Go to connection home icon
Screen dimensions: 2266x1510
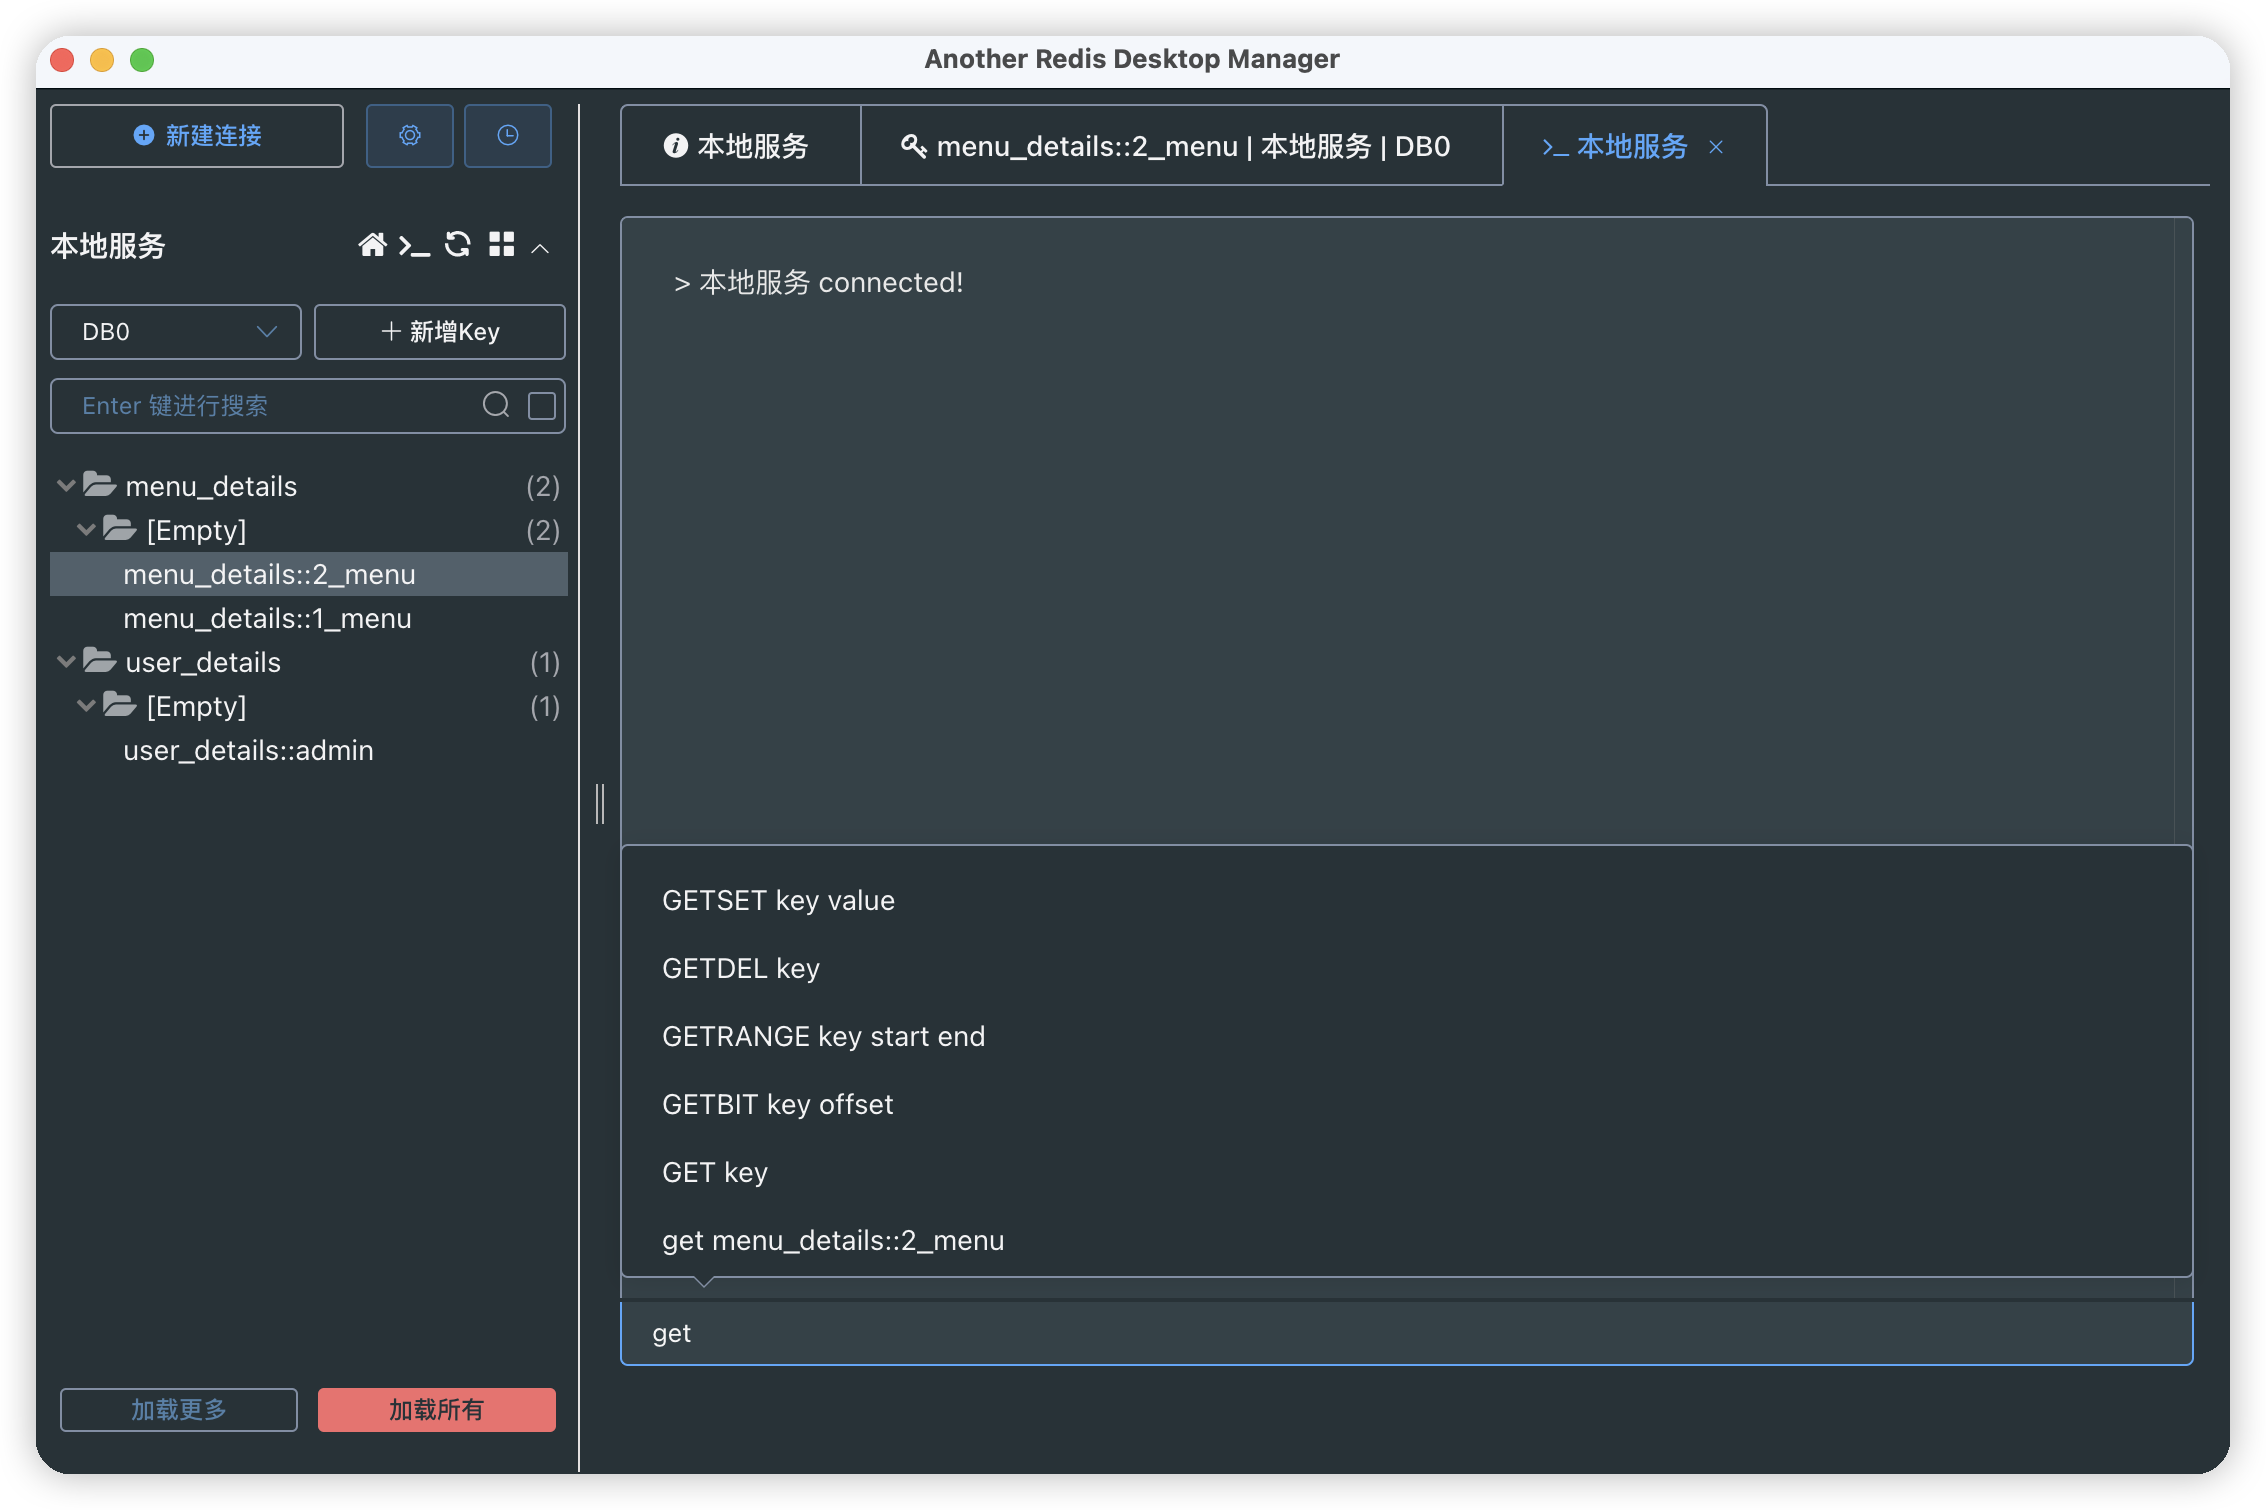(372, 245)
